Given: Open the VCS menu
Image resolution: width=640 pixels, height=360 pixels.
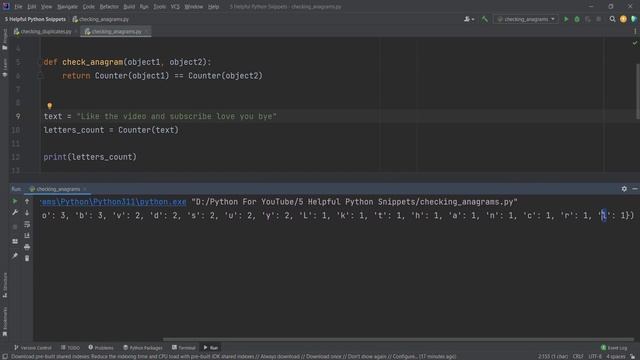Looking at the screenshot, I should point(175,7).
